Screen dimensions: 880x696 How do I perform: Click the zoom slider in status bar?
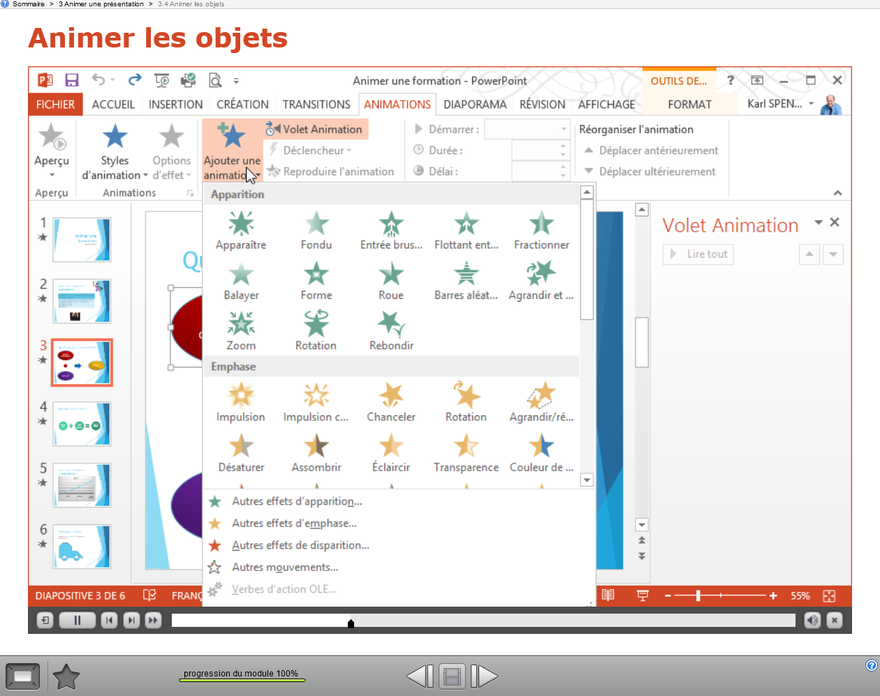(x=720, y=596)
